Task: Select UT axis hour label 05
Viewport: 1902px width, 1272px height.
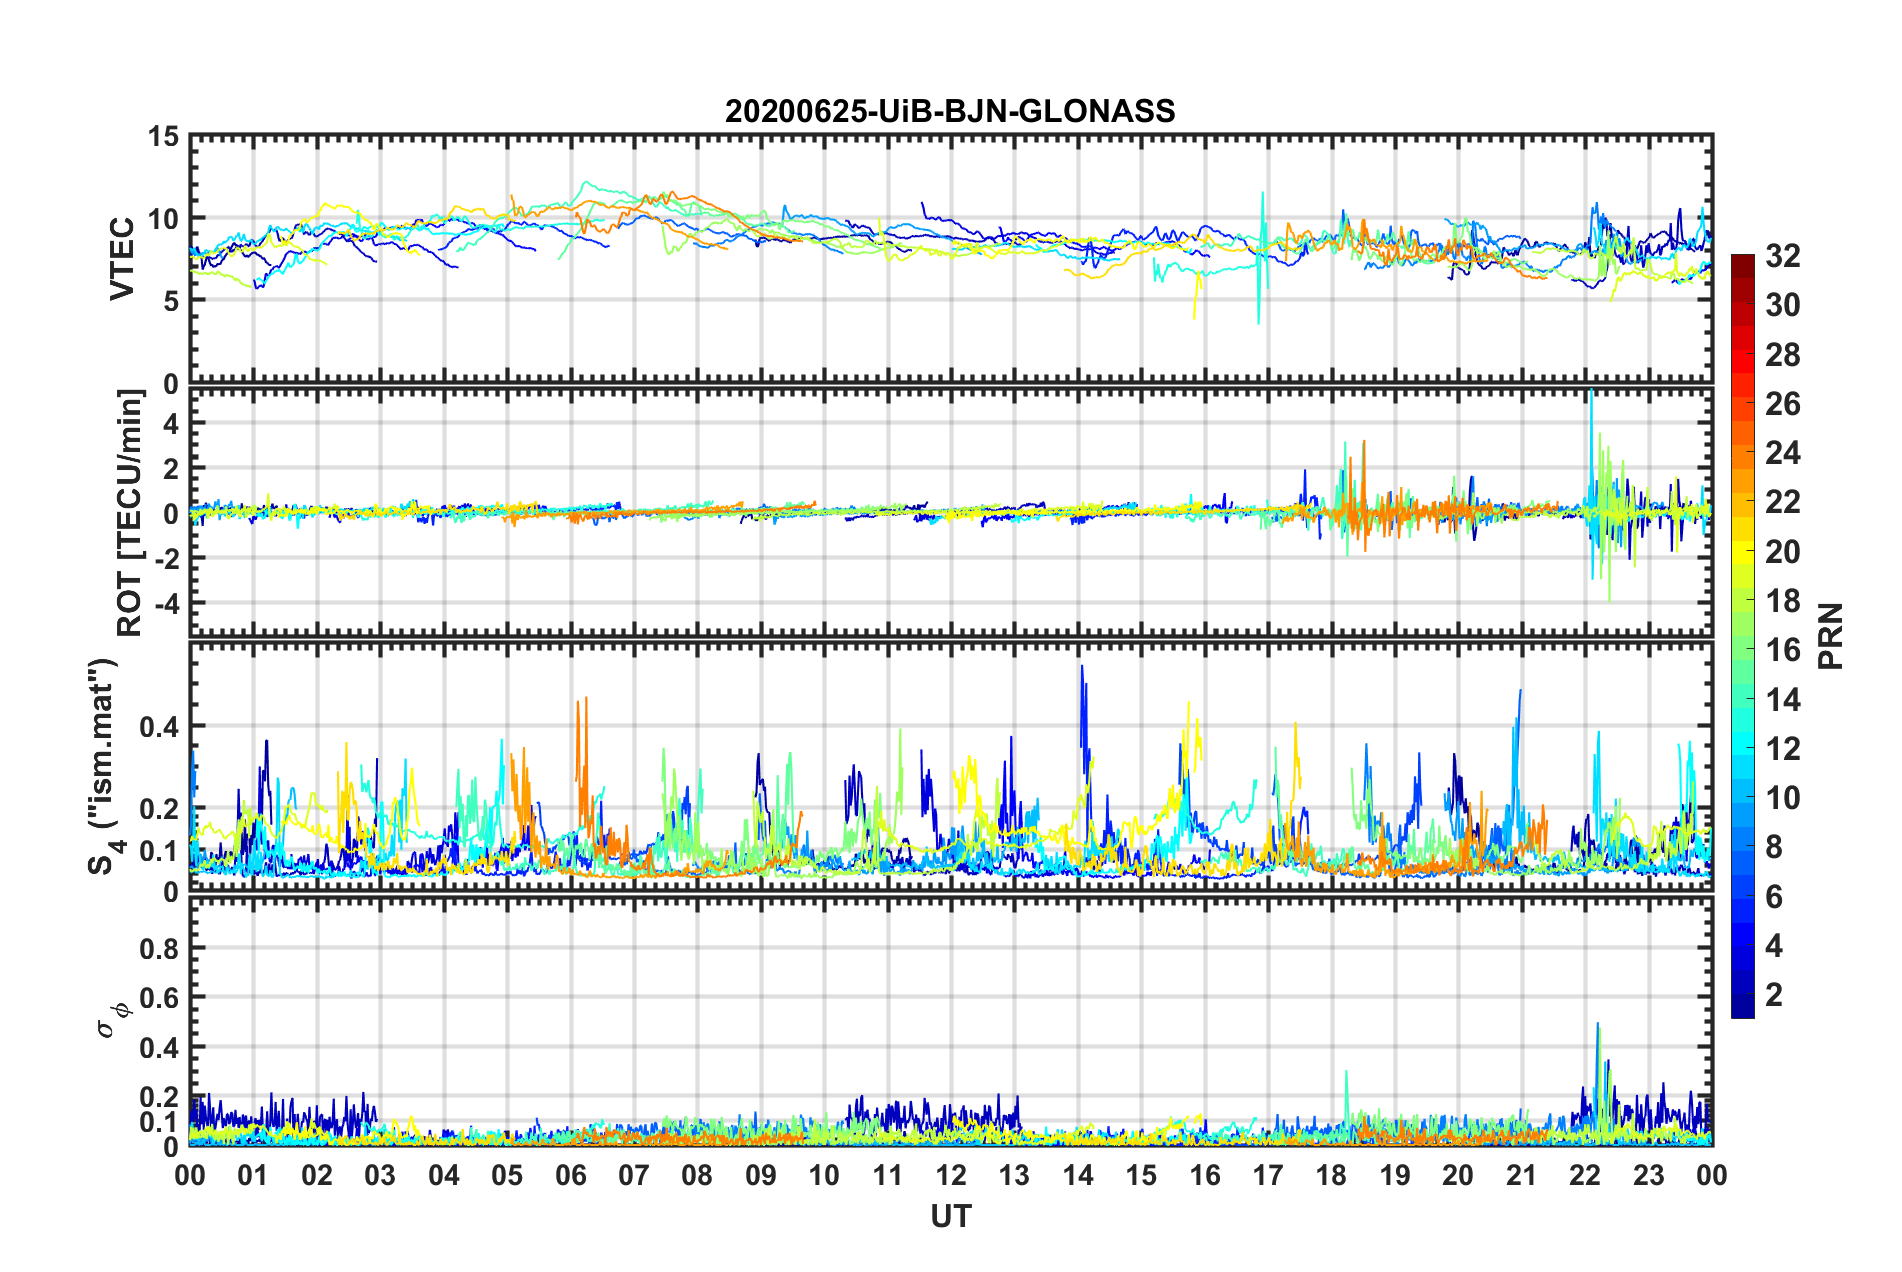Action: point(507,1175)
